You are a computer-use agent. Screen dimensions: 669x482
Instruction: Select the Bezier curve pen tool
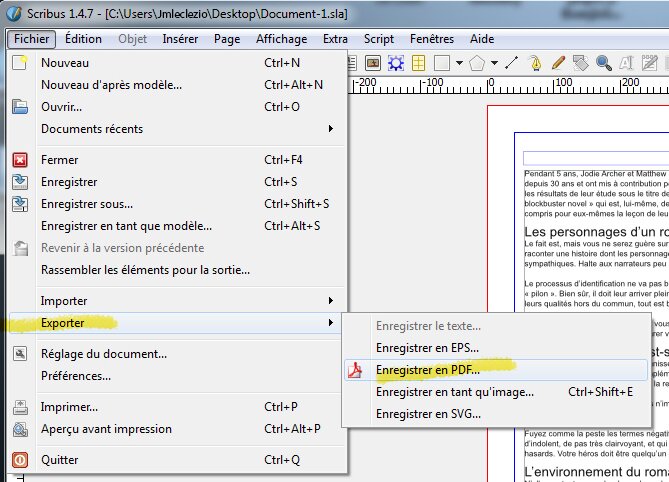click(535, 63)
